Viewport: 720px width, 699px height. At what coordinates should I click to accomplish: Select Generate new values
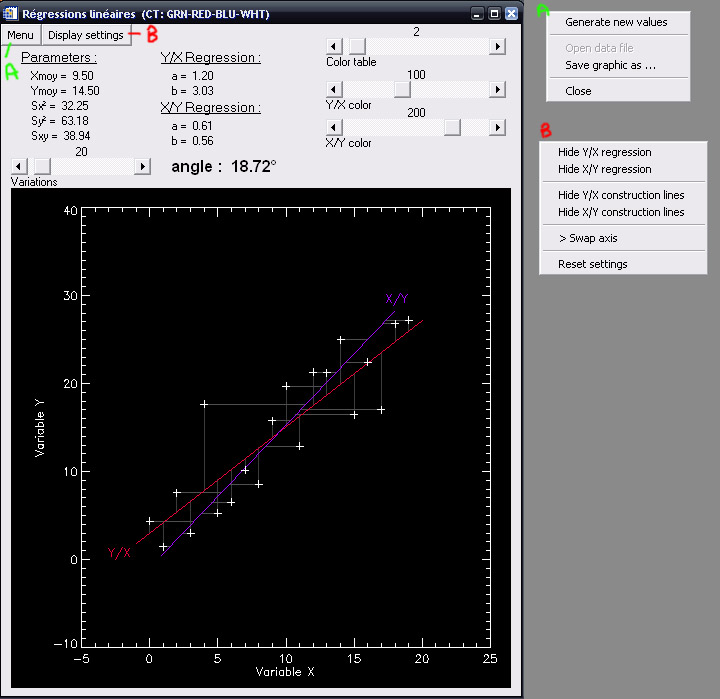pyautogui.click(x=616, y=22)
